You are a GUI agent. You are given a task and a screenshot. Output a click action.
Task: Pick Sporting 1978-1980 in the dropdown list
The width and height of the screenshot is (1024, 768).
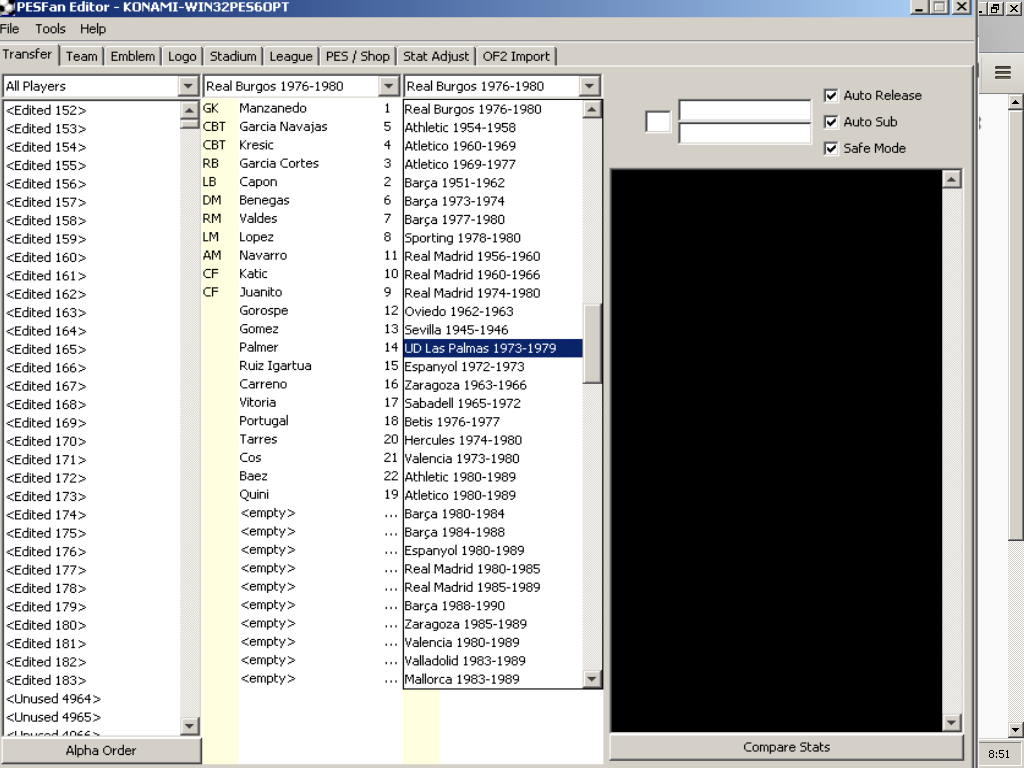(492, 238)
